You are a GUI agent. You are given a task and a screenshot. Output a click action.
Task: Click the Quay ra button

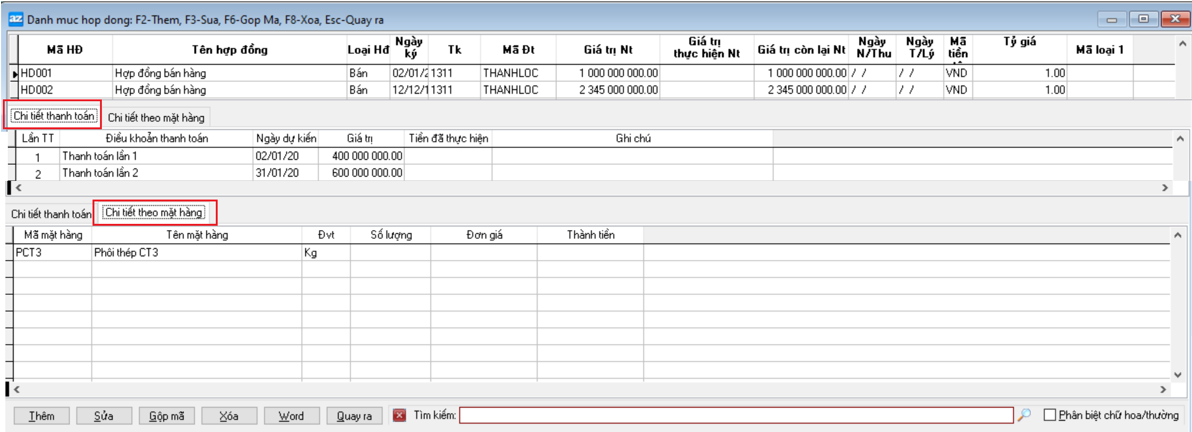click(354, 416)
